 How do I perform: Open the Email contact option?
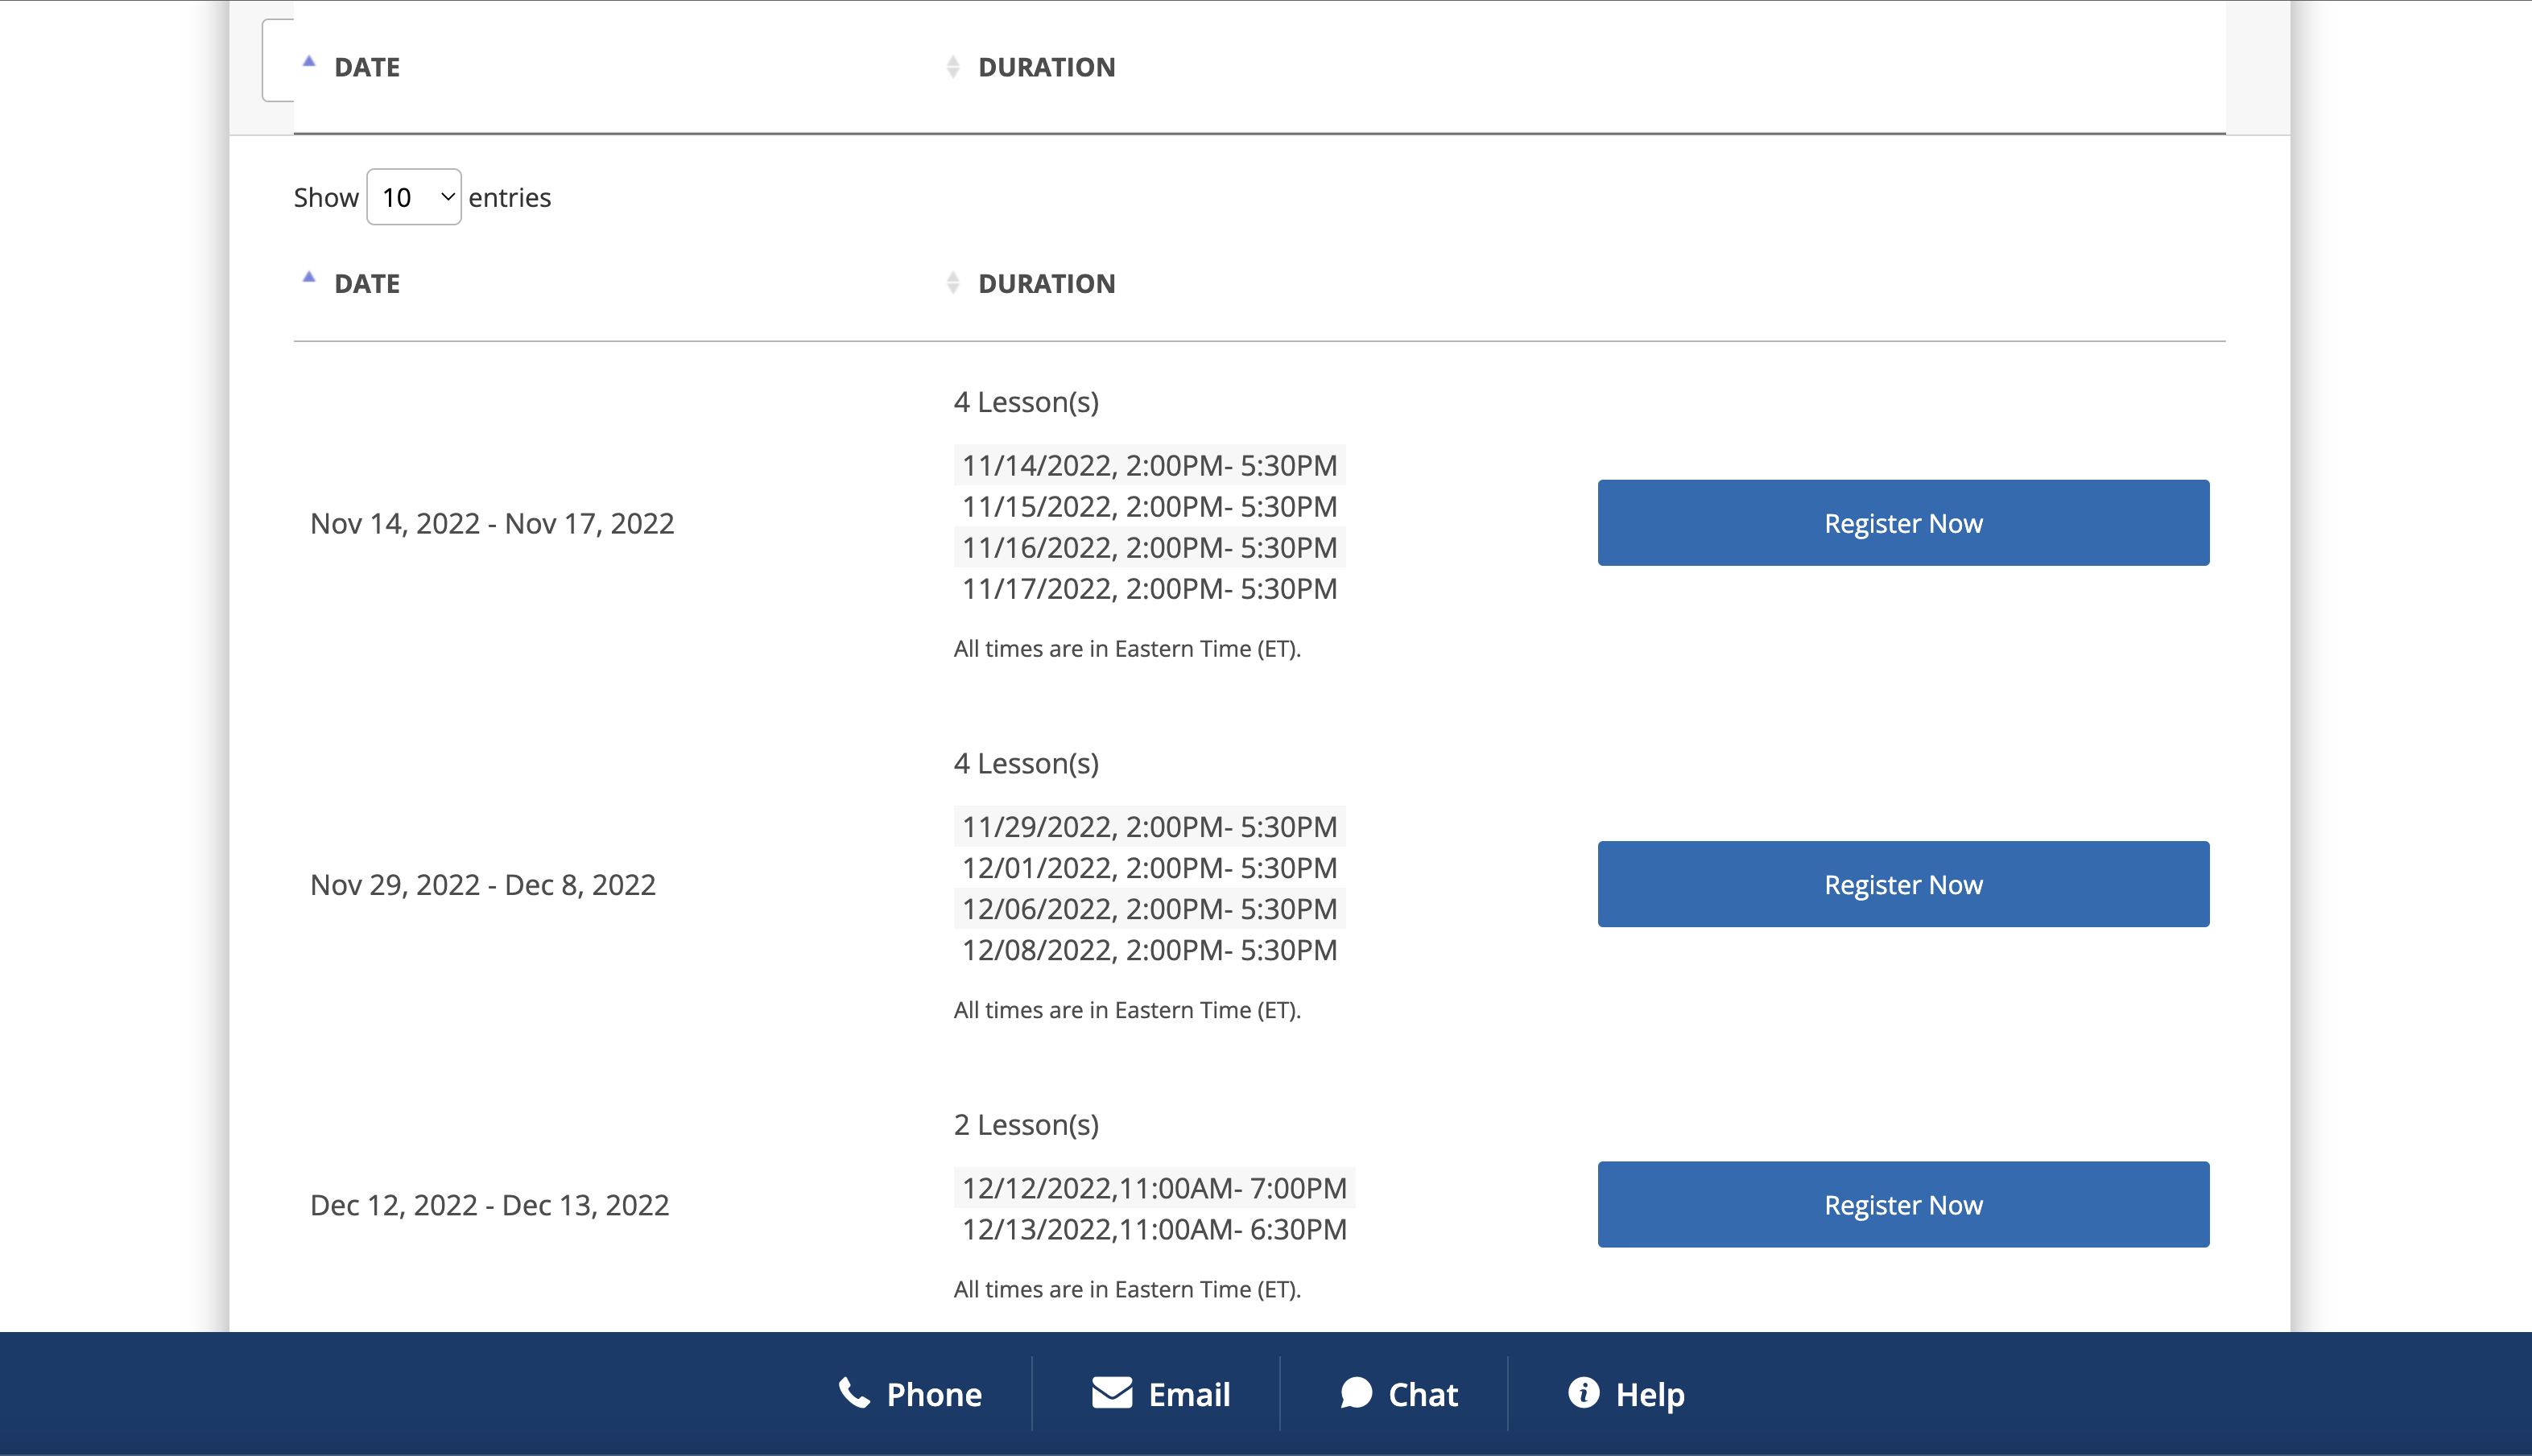click(1188, 1394)
